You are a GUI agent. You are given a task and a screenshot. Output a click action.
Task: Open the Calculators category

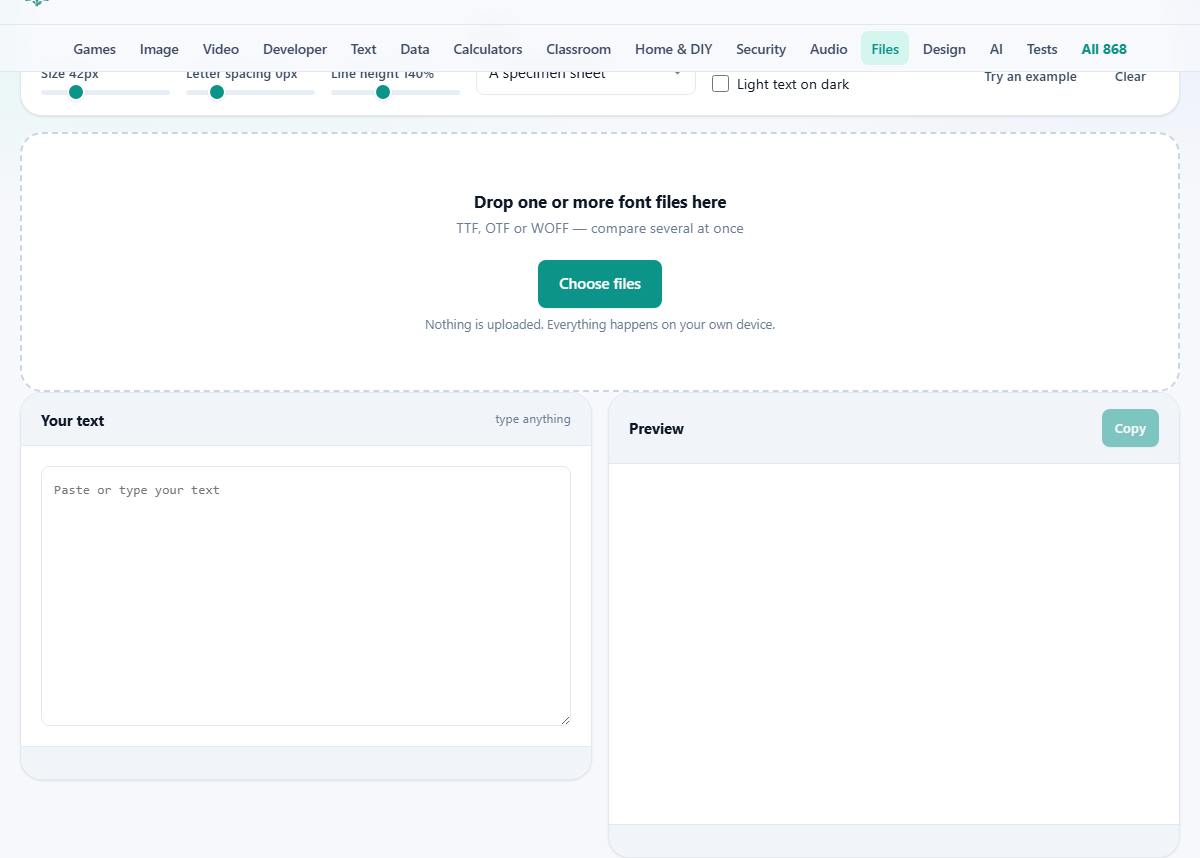488,49
